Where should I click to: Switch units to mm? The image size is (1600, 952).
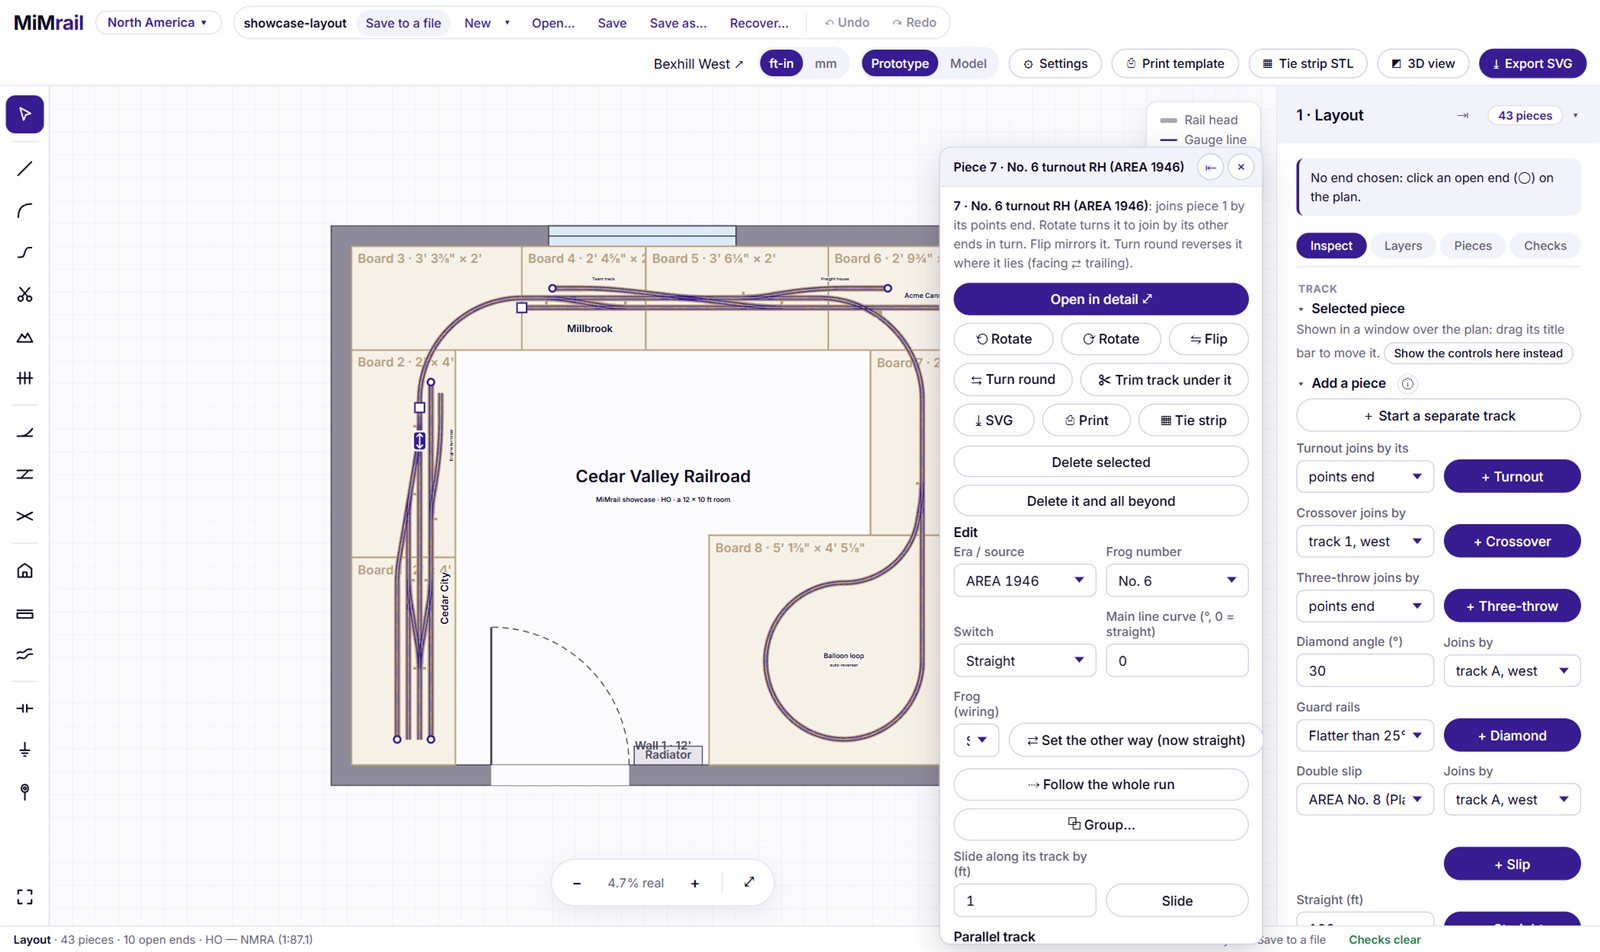click(x=825, y=64)
